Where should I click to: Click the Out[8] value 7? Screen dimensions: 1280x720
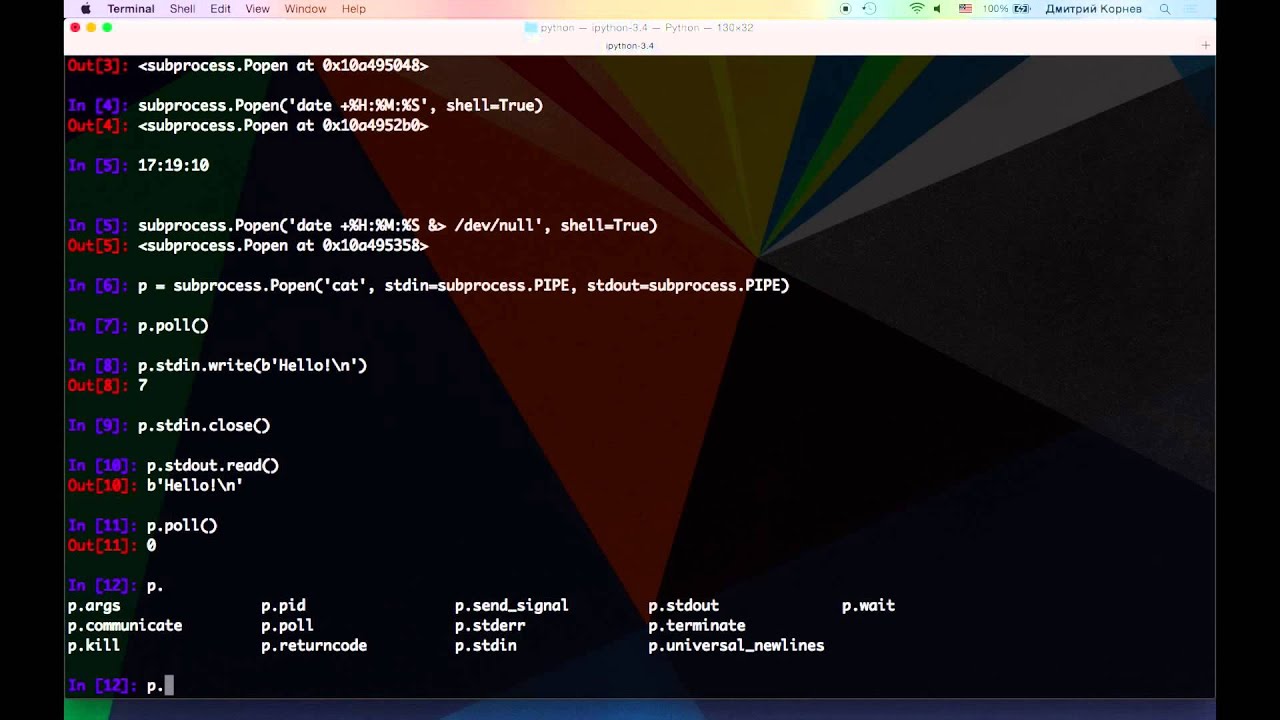[142, 385]
